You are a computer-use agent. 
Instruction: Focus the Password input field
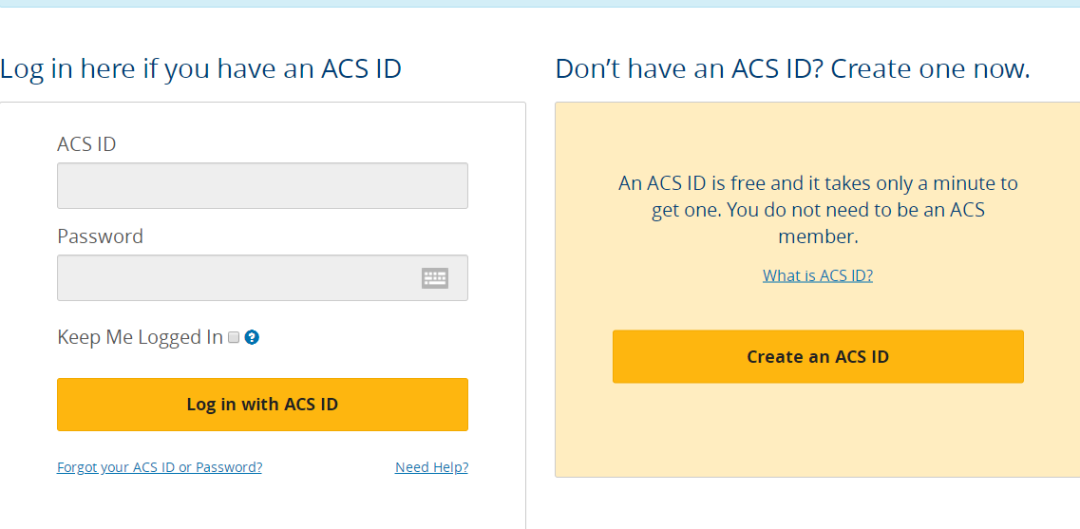tap(262, 278)
